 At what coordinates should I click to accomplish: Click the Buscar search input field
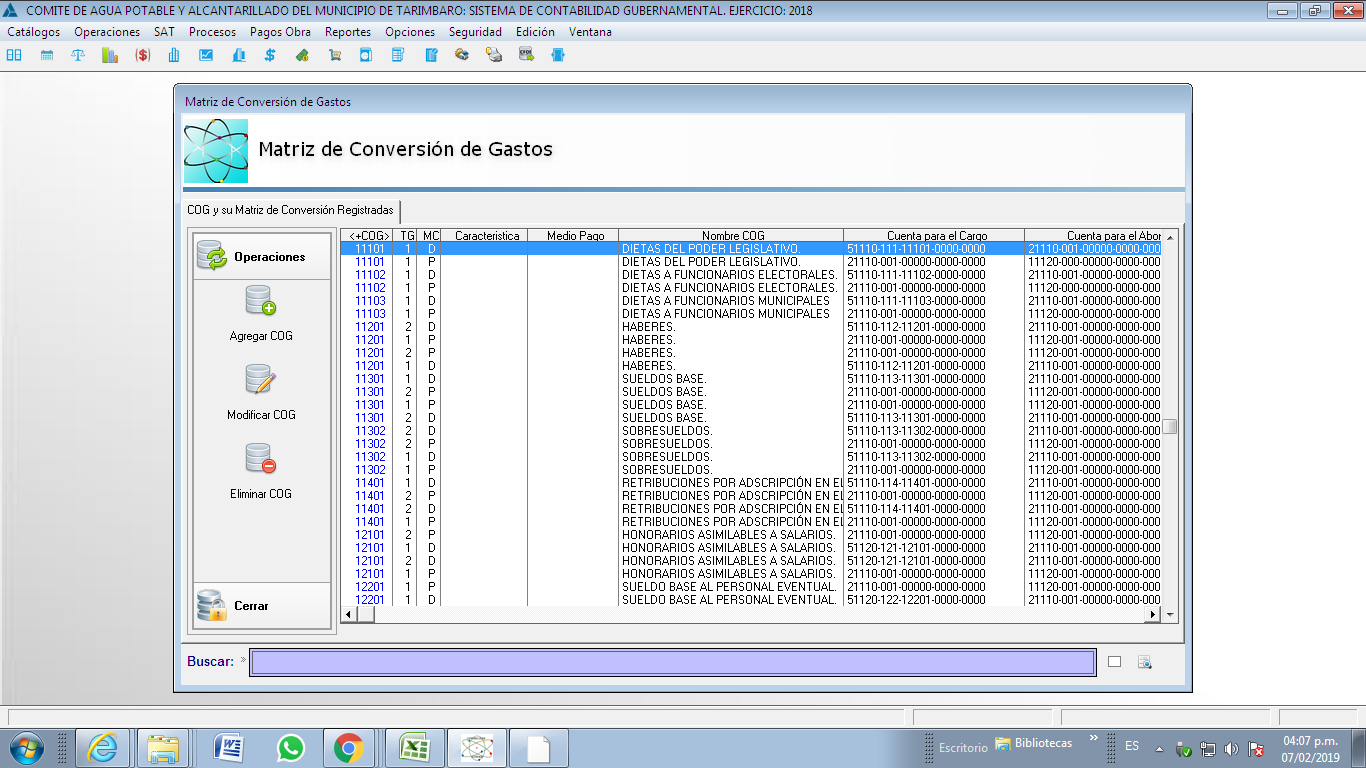pos(672,662)
